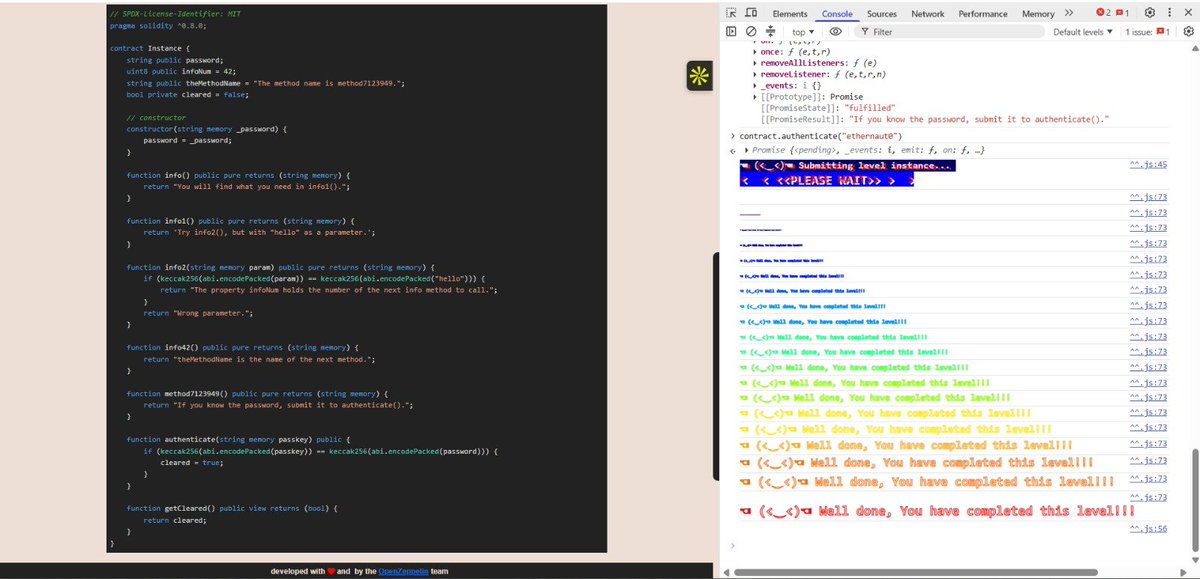Screen dimensions: 1200x579
Task: Open the red error count badge showing 2
Action: tap(1103, 13)
